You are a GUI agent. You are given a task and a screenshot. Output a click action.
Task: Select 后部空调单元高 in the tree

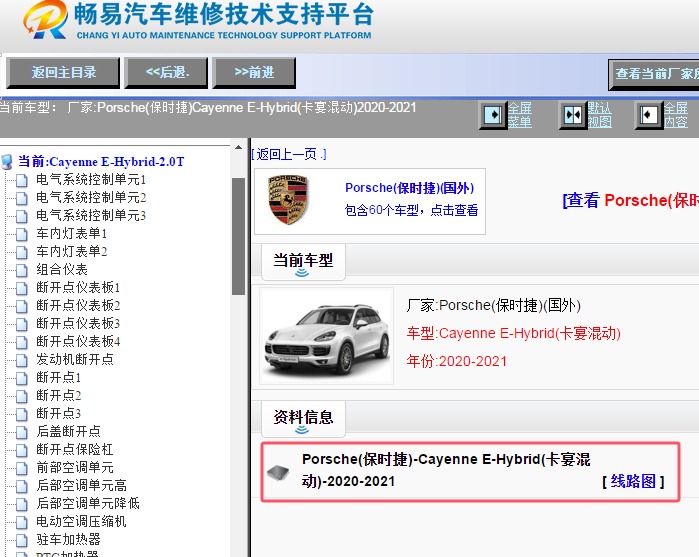81,485
